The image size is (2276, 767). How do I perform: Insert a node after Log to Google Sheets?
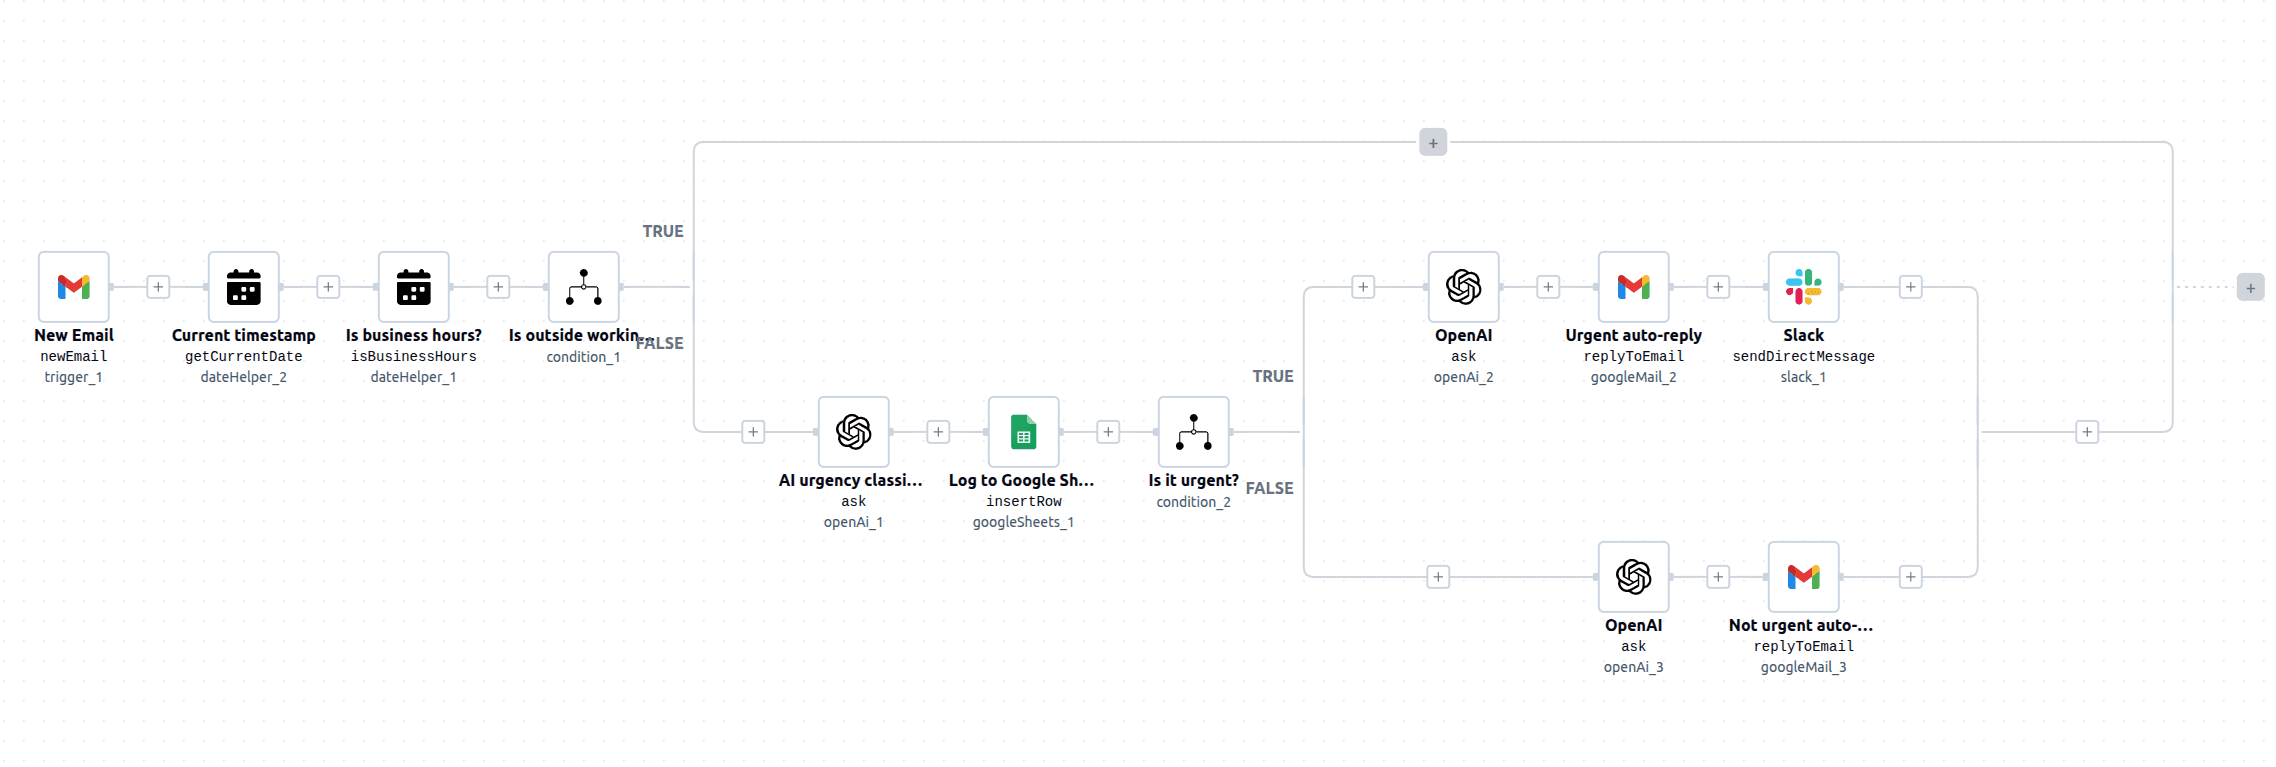pyautogui.click(x=1108, y=432)
